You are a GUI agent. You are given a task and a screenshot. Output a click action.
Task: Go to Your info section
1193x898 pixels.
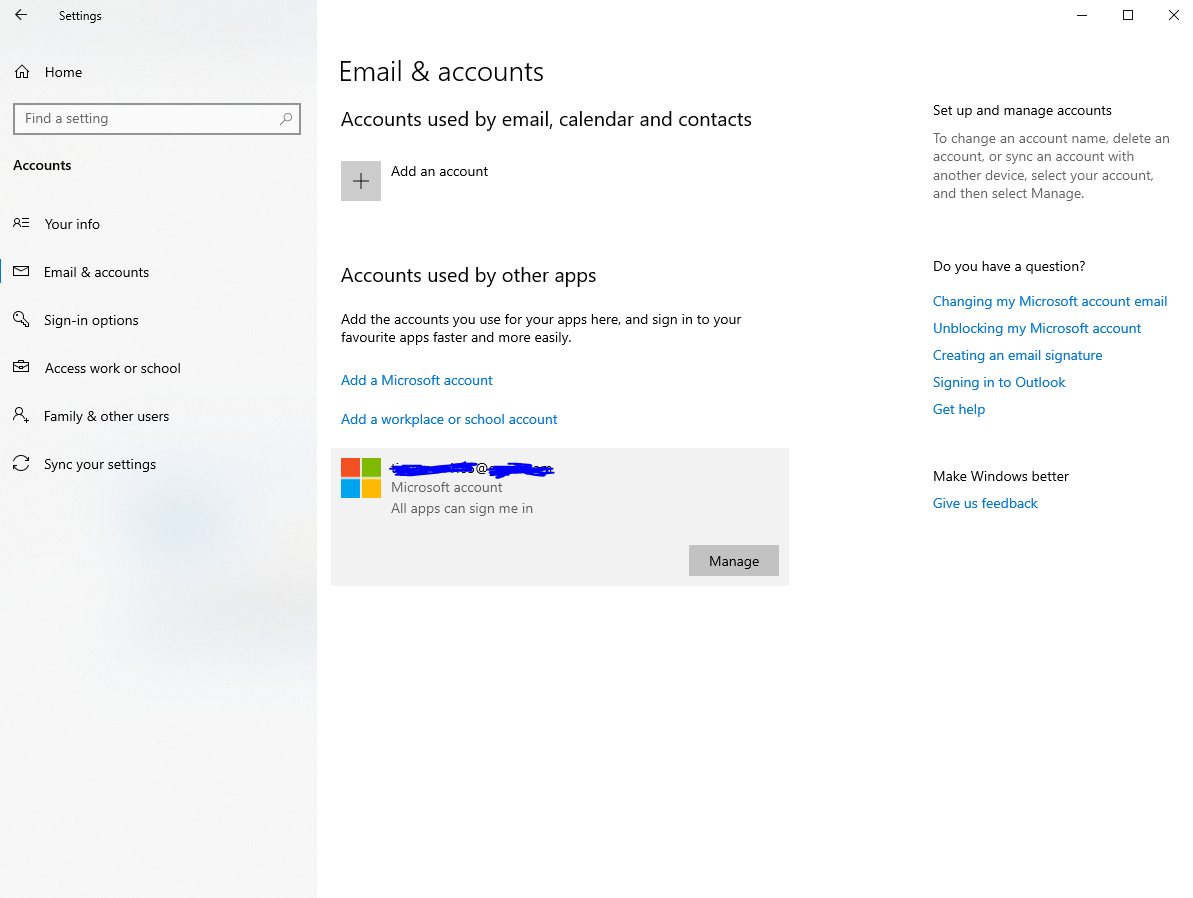click(x=158, y=224)
